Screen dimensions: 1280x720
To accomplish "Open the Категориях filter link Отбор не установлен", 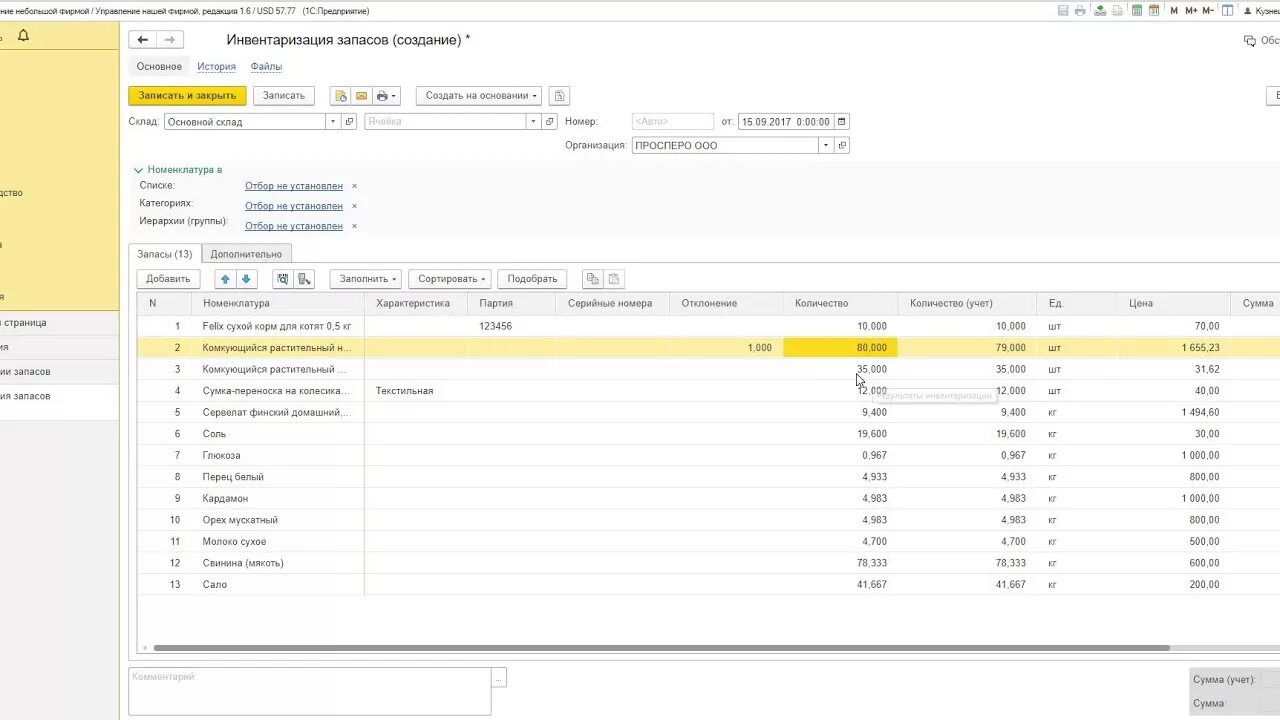I will pyautogui.click(x=294, y=206).
